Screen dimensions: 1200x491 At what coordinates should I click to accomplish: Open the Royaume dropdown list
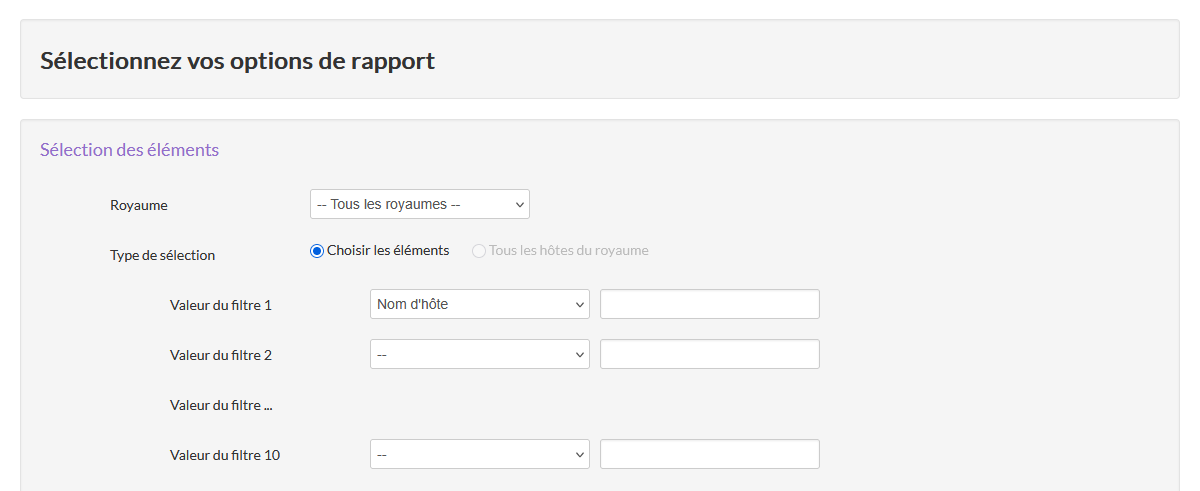pyautogui.click(x=419, y=204)
